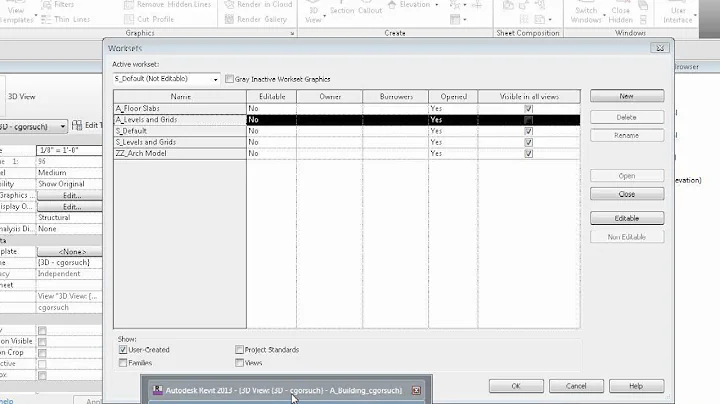Viewport: 720px width, 404px height.
Task: Click Remove Hidden Lines in ribbon
Action: point(168,5)
